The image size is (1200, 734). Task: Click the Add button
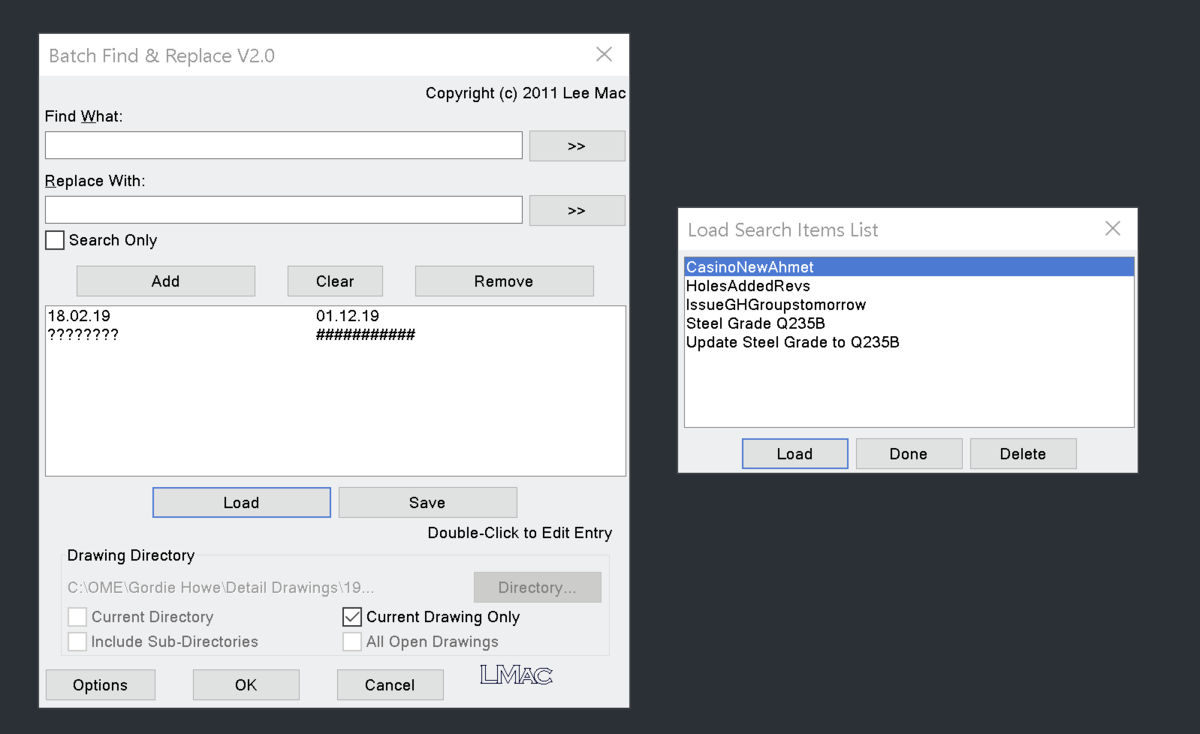[166, 281]
